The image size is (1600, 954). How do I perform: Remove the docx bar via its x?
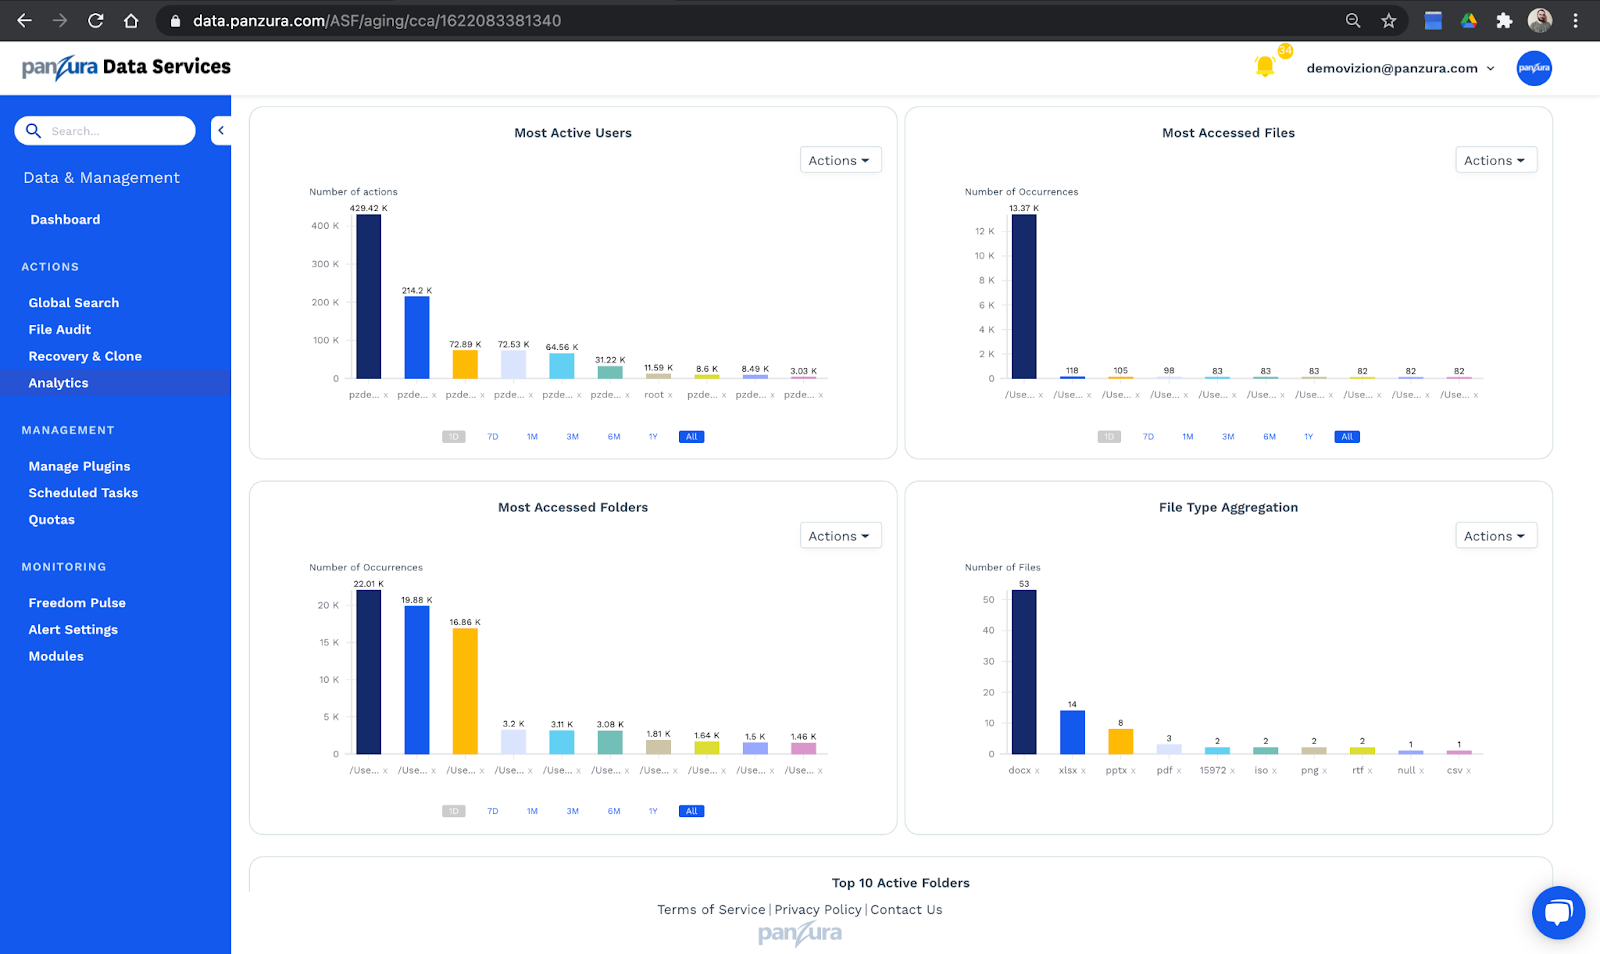[x=1037, y=771]
